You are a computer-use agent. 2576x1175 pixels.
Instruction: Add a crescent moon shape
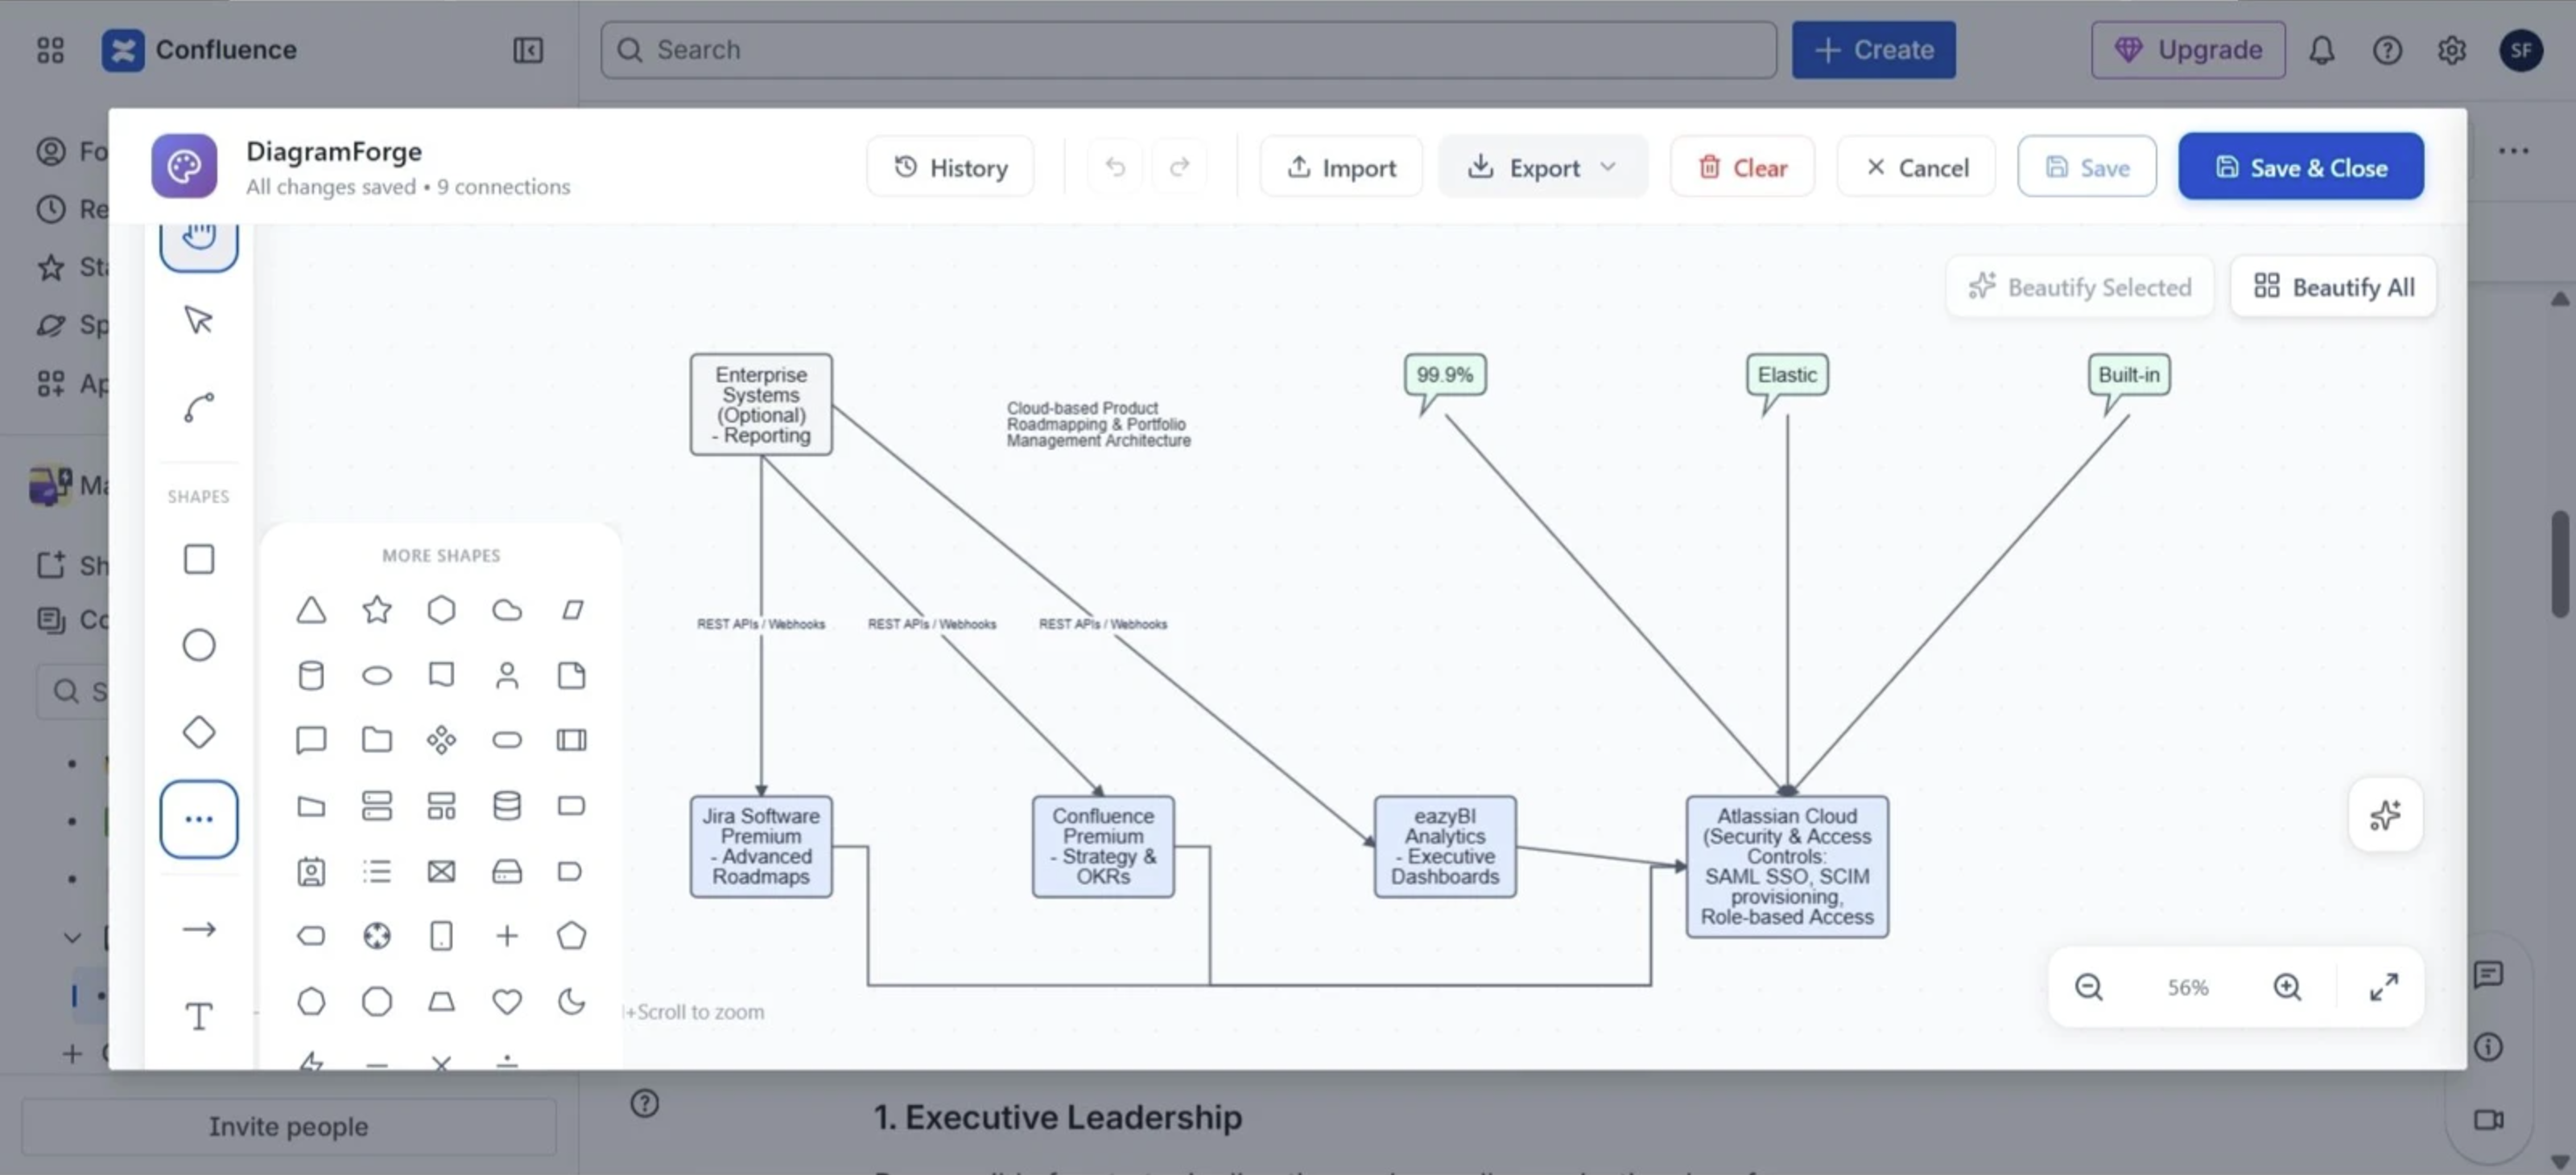[572, 1001]
